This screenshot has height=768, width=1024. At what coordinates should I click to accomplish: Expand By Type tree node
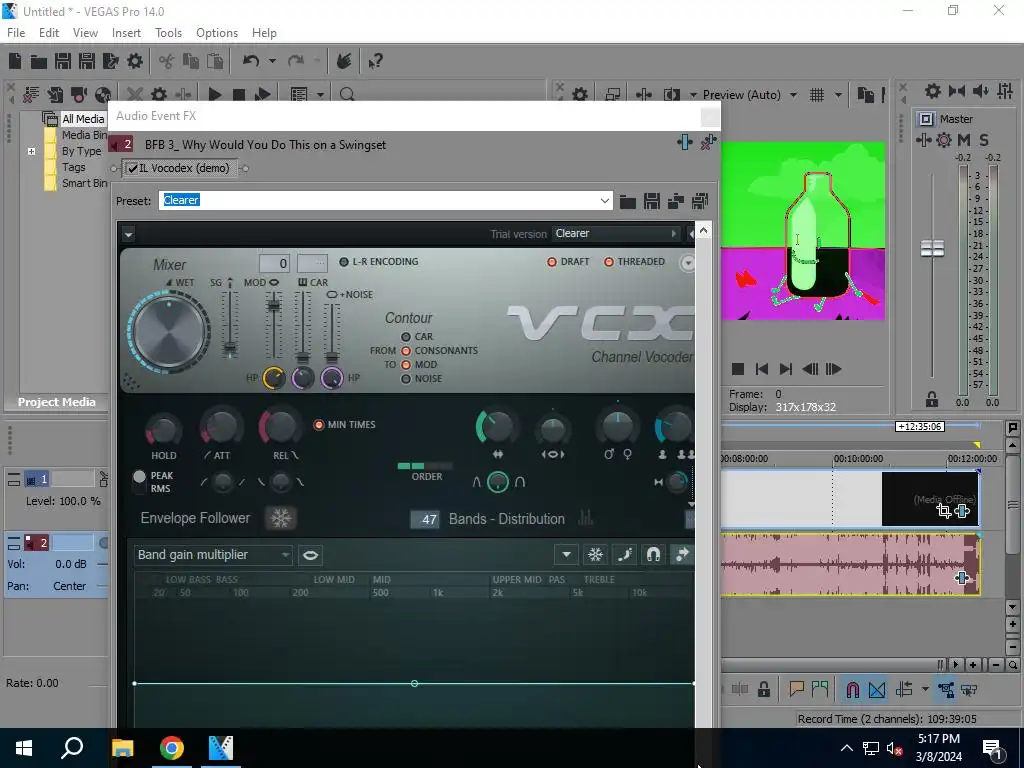pos(31,152)
